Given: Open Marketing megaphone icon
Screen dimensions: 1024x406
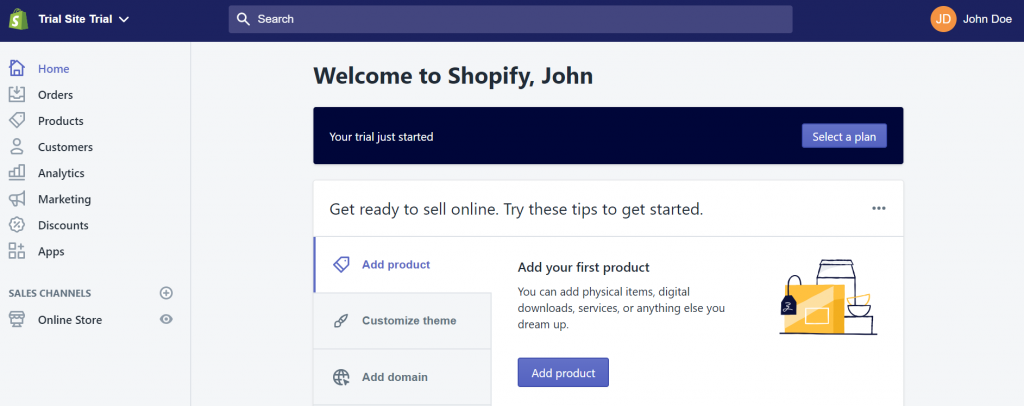Looking at the screenshot, I should 16,199.
